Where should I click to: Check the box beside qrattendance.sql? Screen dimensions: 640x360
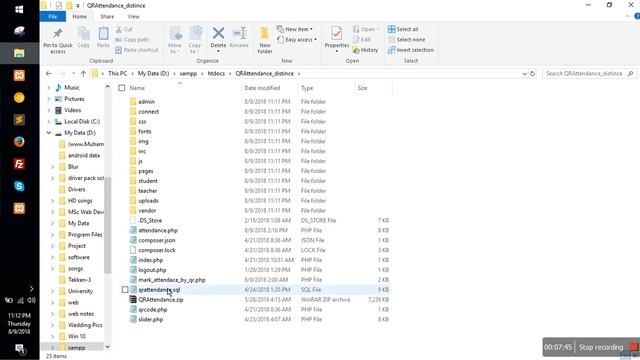(125, 289)
